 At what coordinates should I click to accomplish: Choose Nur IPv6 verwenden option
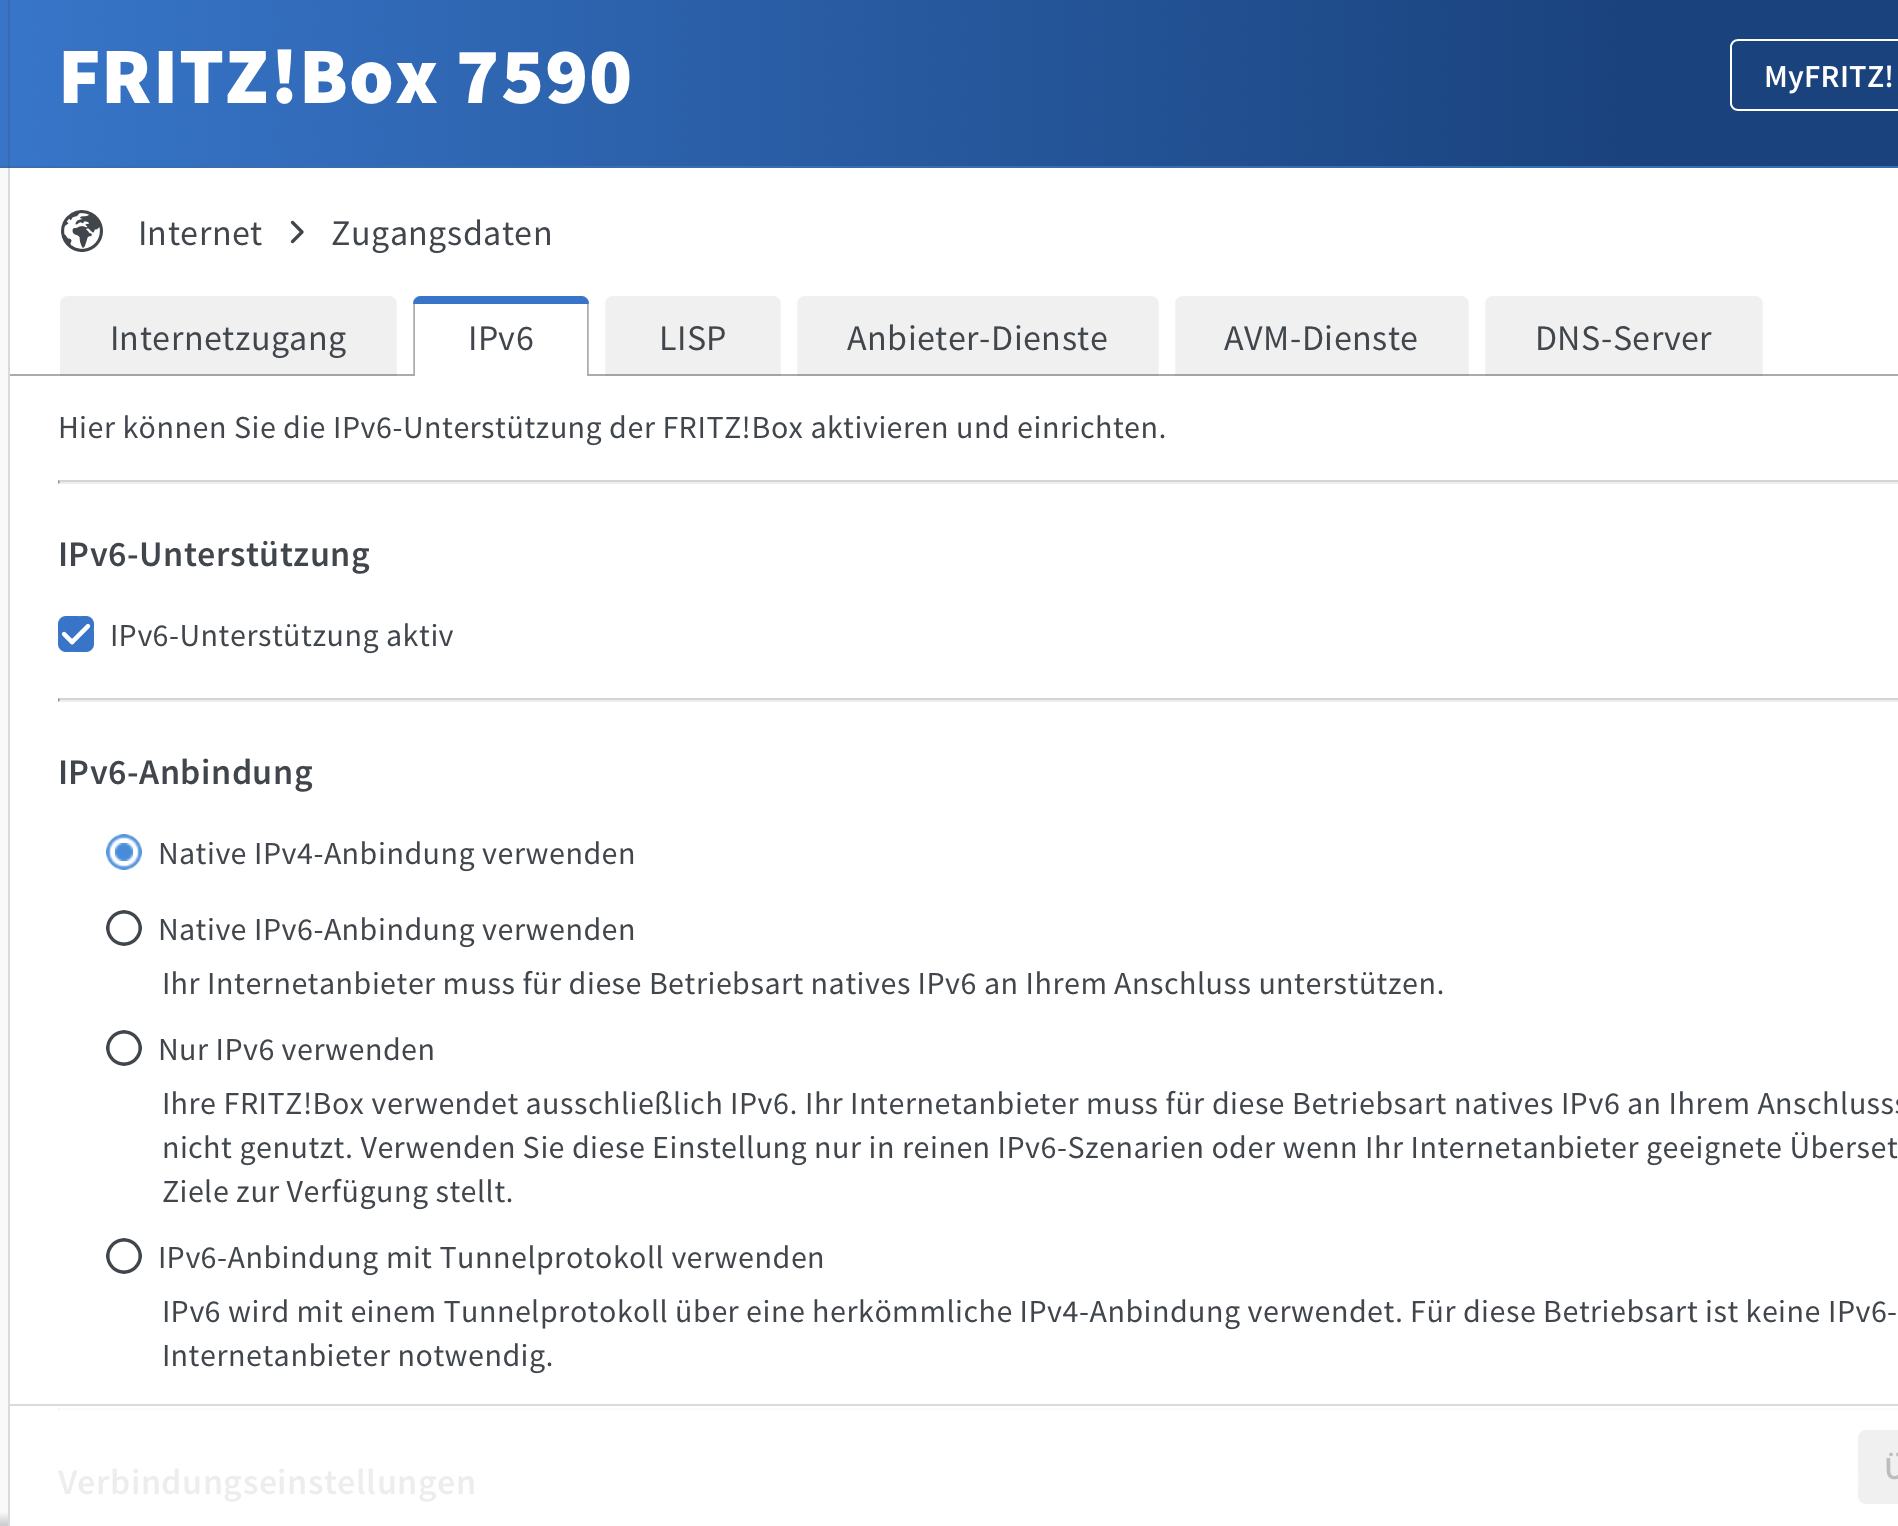click(x=124, y=1048)
